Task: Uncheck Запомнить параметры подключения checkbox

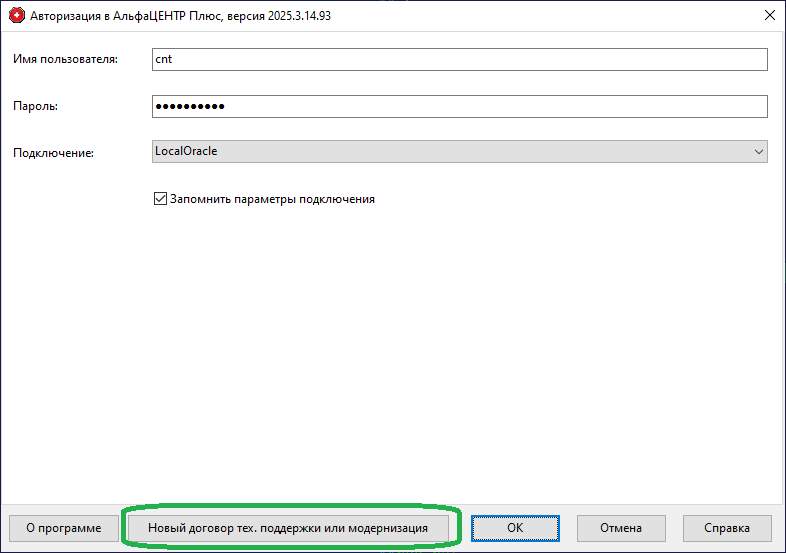Action: pyautogui.click(x=160, y=199)
